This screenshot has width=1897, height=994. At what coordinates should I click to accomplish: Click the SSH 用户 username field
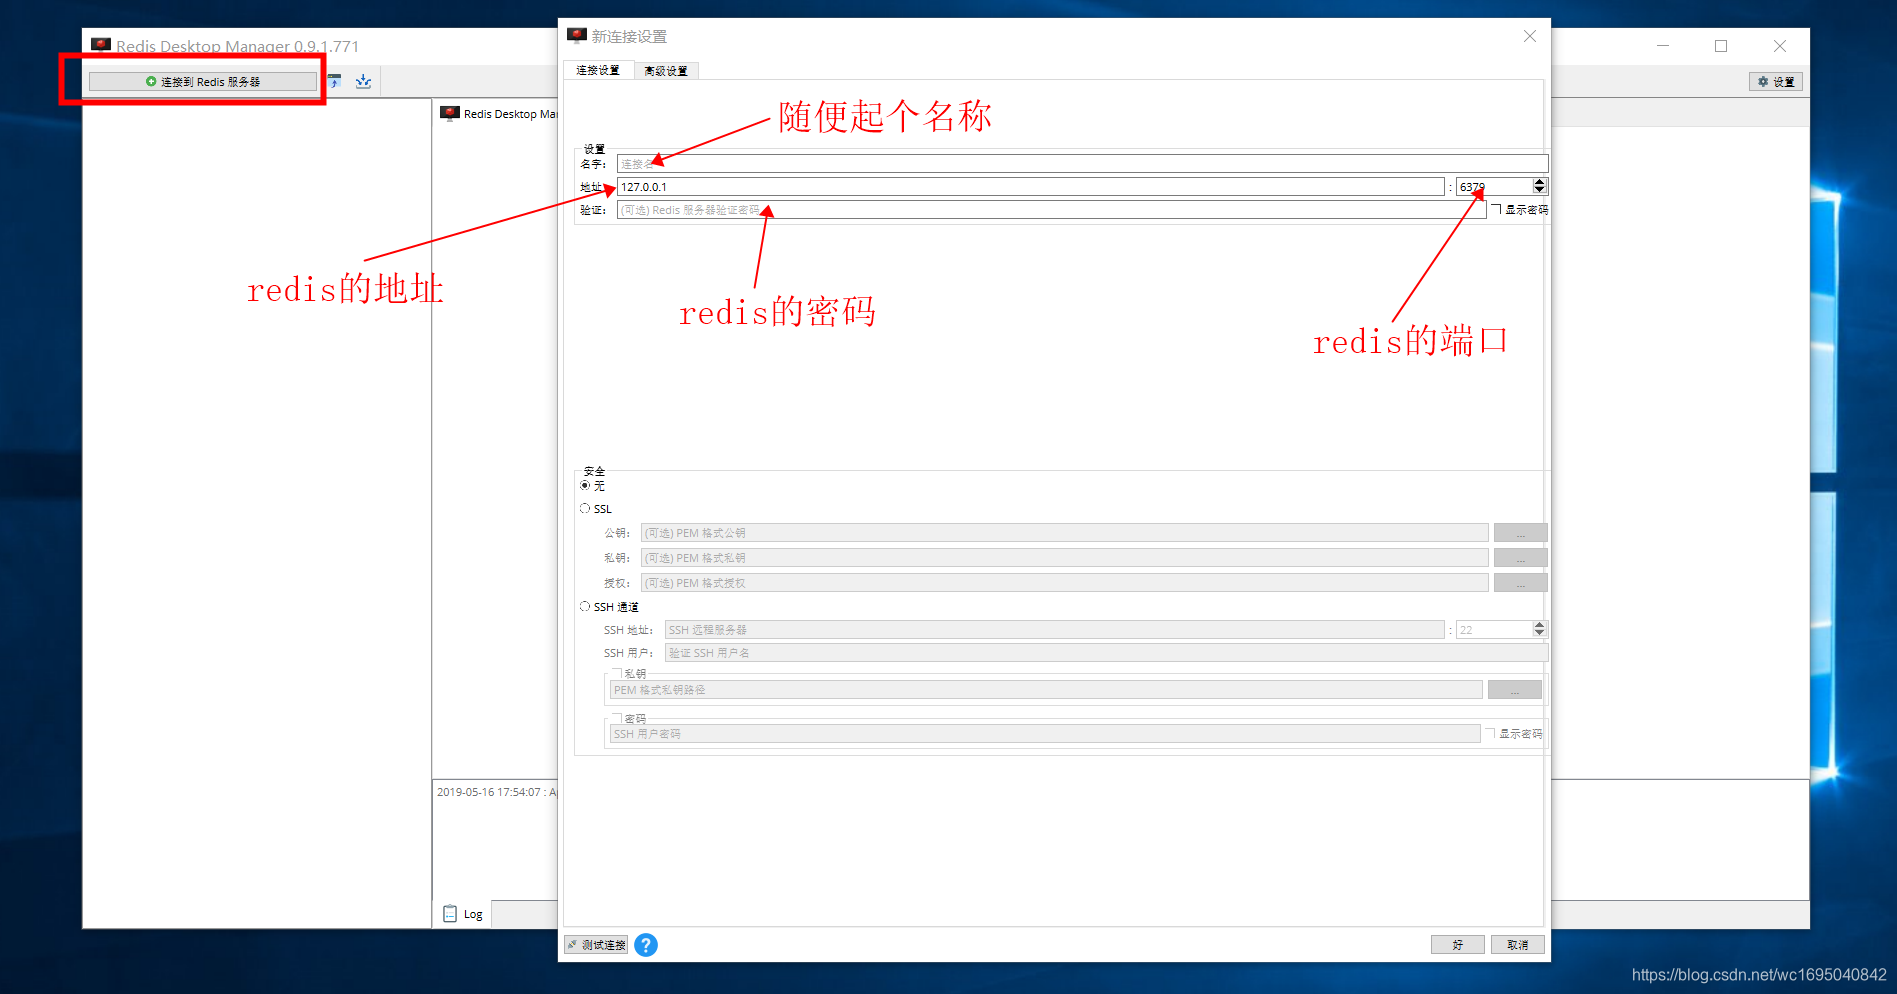1106,653
